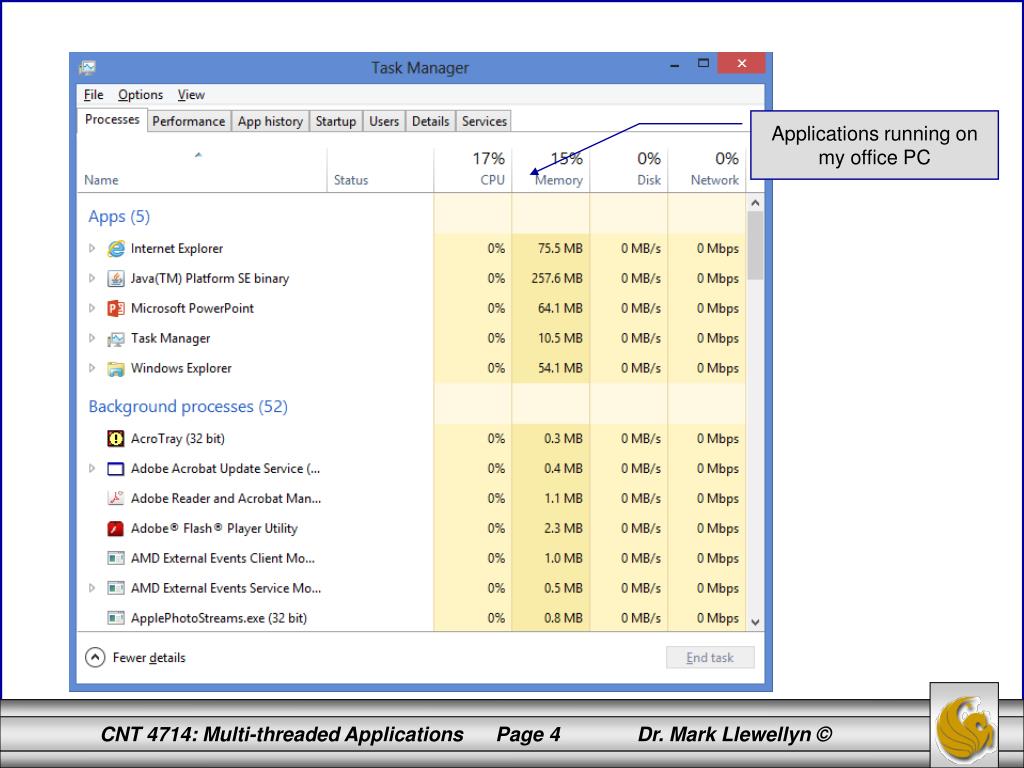Image resolution: width=1024 pixels, height=768 pixels.
Task: Expand the Task Manager process group
Action: 92,338
